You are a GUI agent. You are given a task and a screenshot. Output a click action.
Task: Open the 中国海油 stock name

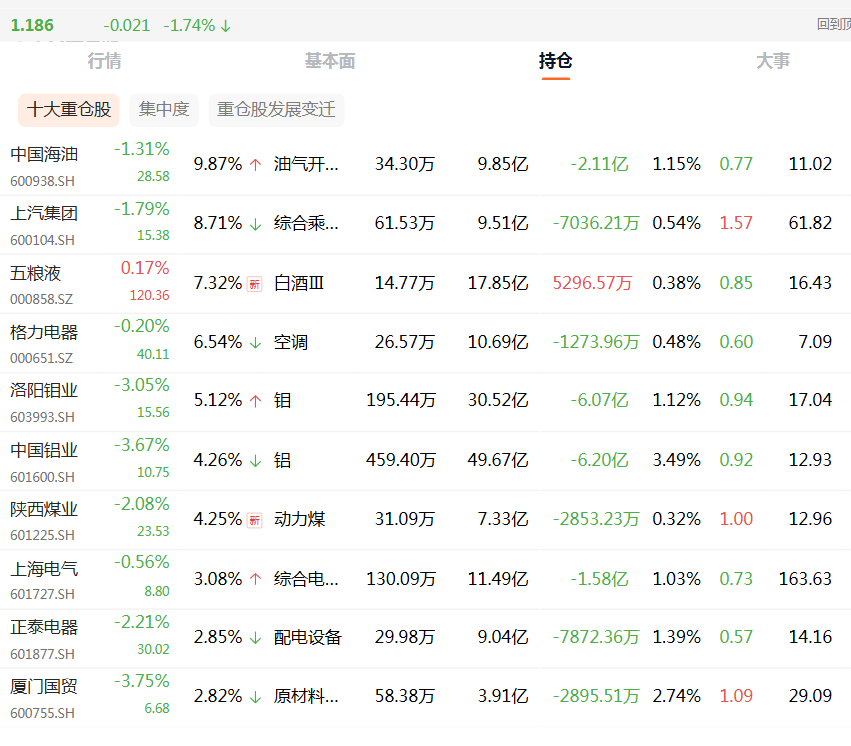44,155
